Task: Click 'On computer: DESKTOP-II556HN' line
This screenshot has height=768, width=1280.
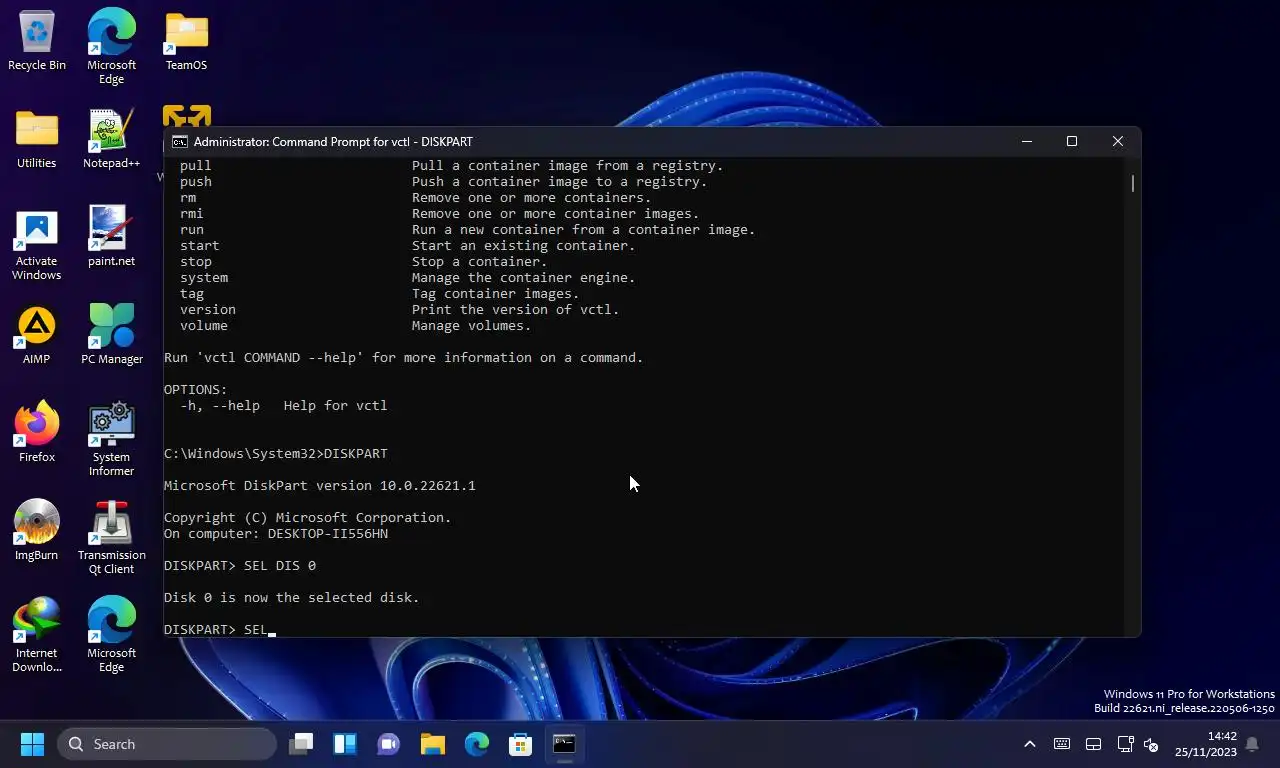Action: [276, 534]
